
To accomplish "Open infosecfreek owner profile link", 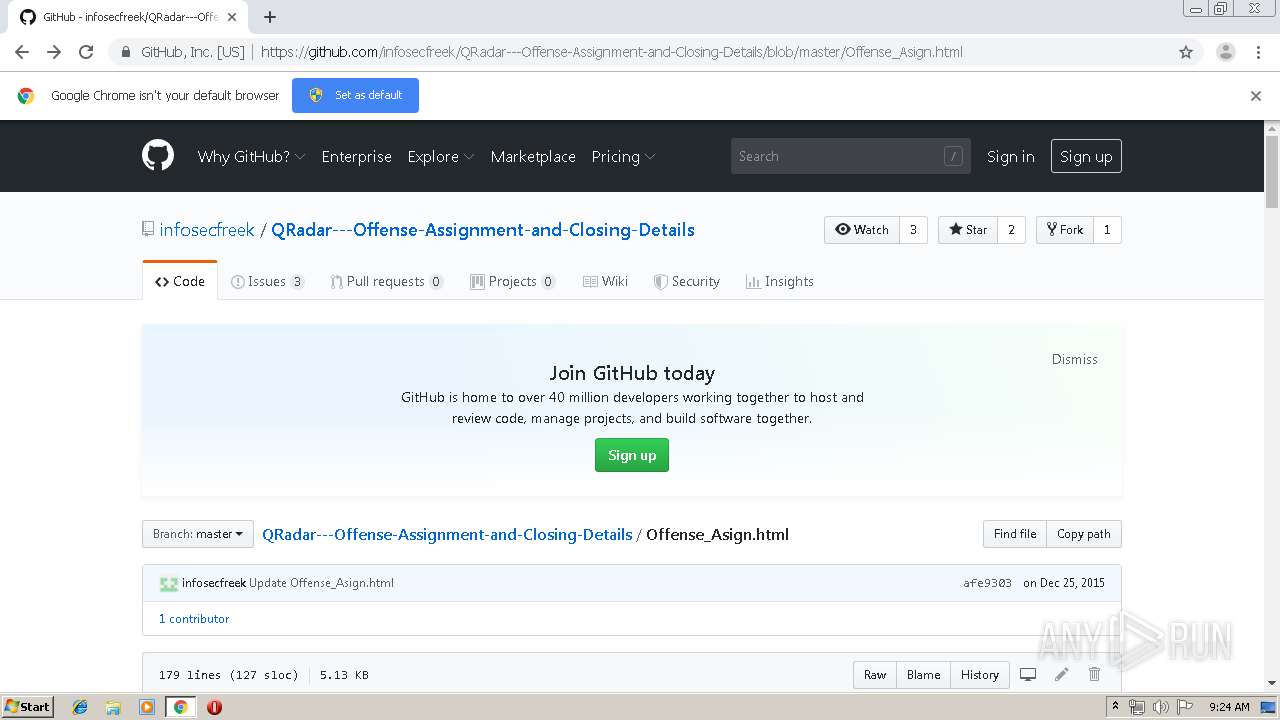I will (207, 230).
